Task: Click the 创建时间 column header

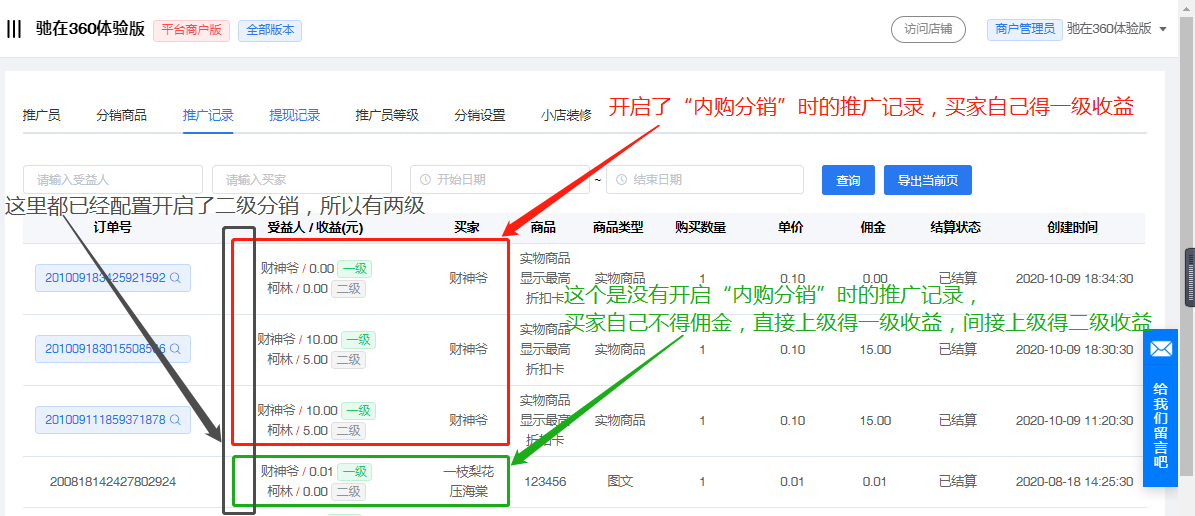Action: (x=1073, y=227)
